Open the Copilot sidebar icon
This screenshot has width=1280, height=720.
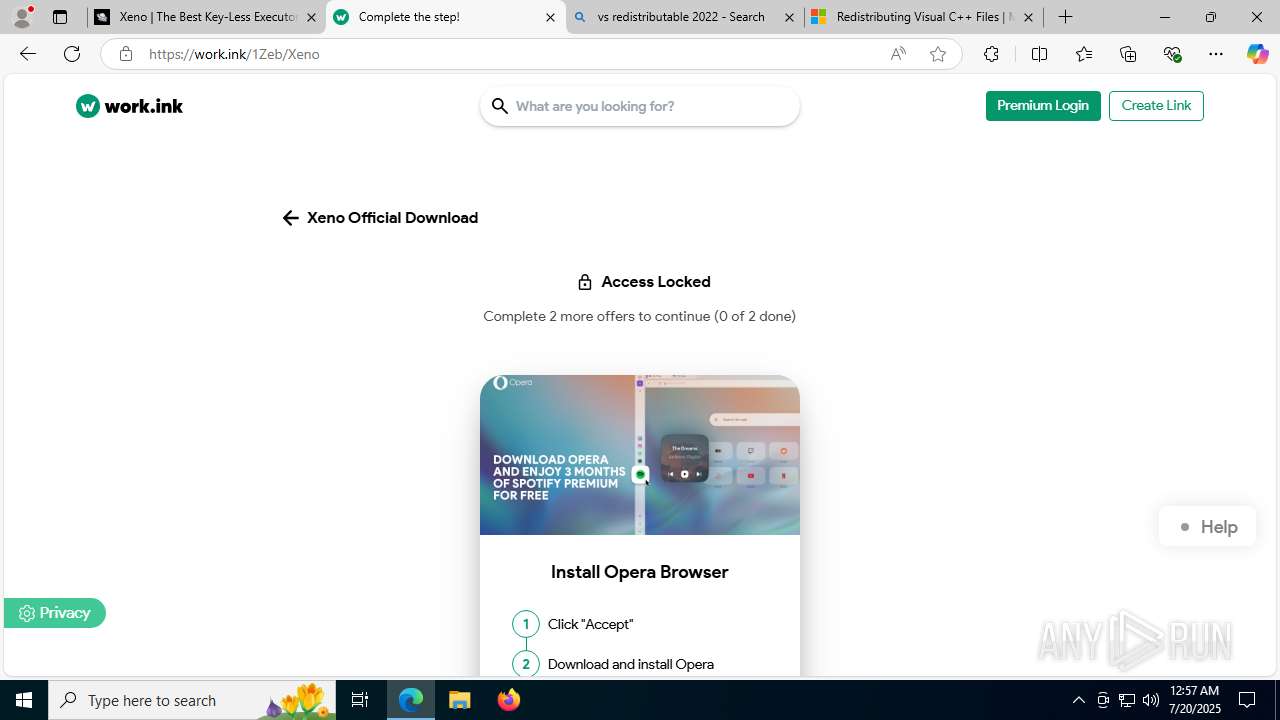(1257, 54)
